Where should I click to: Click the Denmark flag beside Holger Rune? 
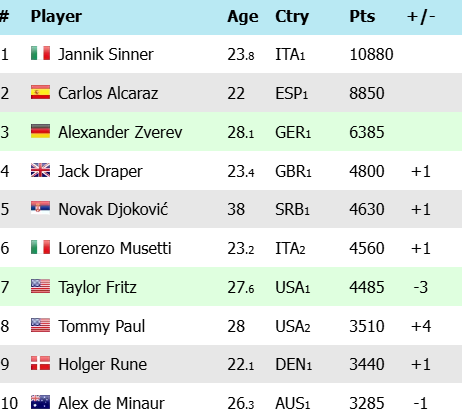tap(40, 363)
